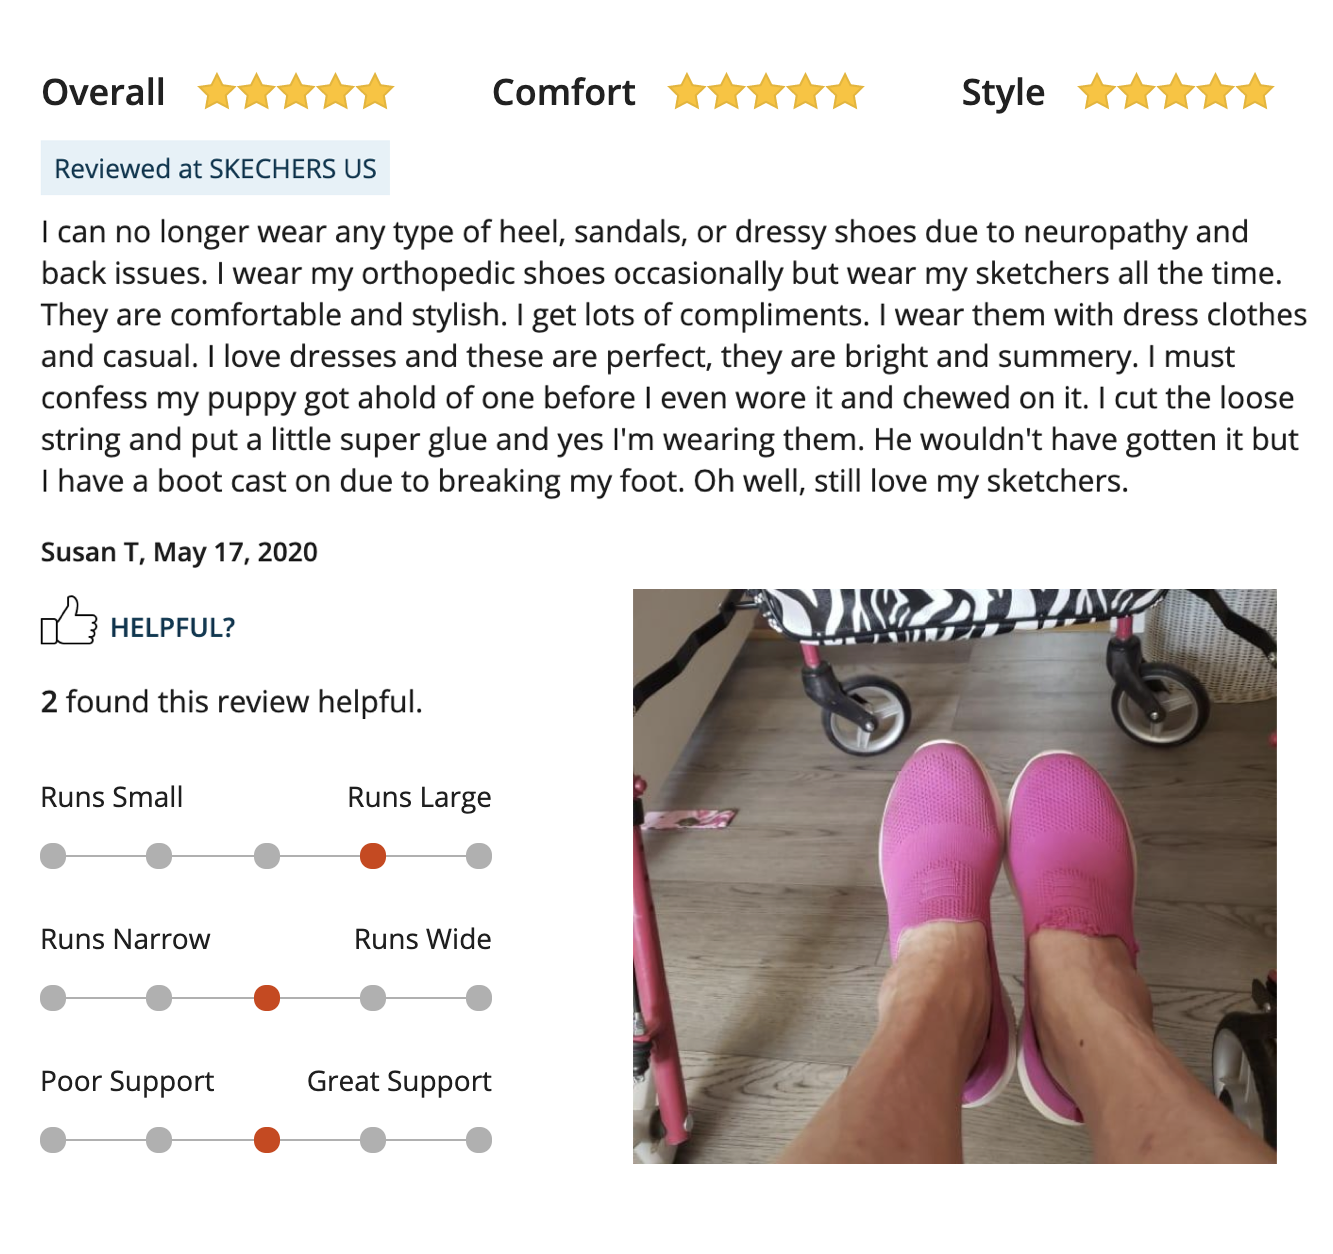The width and height of the screenshot is (1333, 1254).
Task: Click the highlighted center dot on support scale
Action: 267,1140
